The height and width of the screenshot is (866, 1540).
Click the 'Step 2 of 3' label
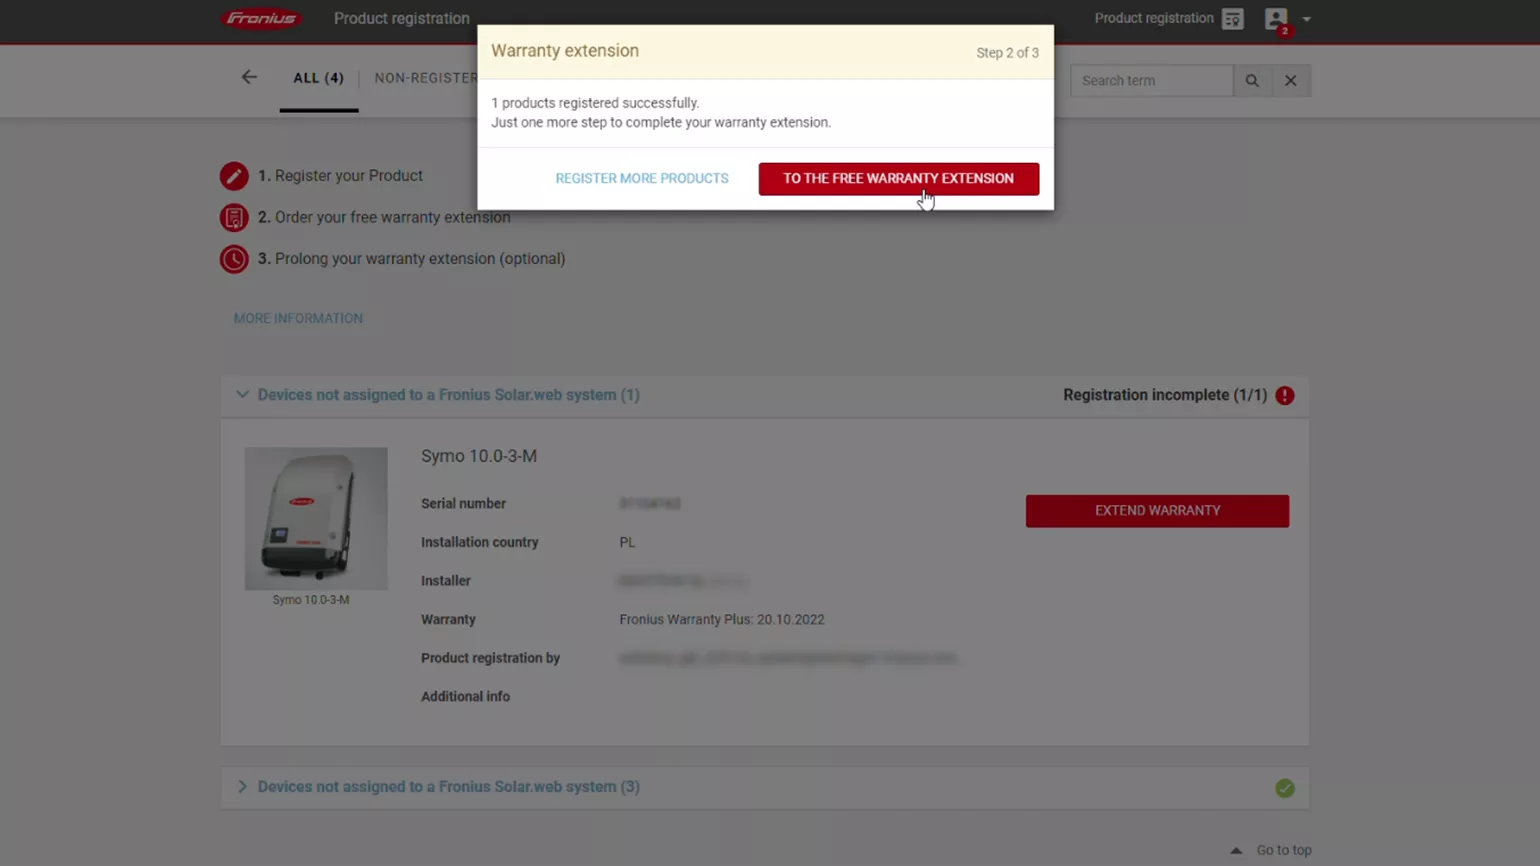pos(1007,53)
